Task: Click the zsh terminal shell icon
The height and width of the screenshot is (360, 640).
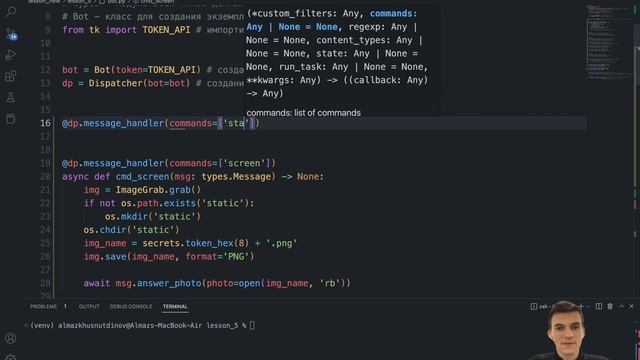Action: click(533, 306)
